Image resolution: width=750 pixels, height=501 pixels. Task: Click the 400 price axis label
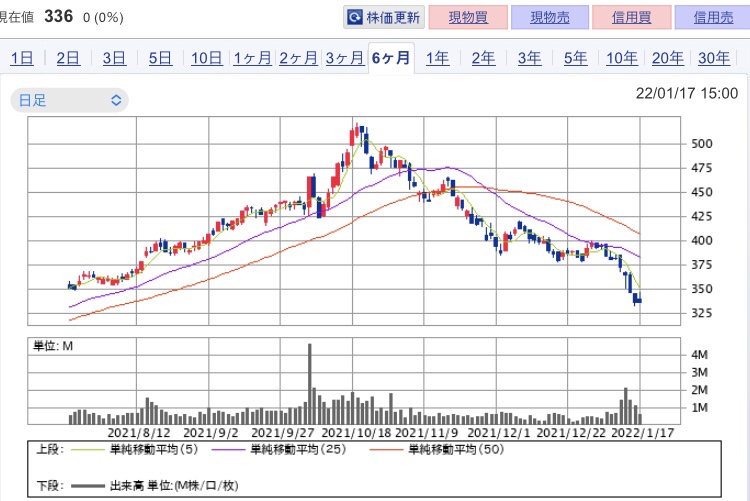click(x=702, y=240)
